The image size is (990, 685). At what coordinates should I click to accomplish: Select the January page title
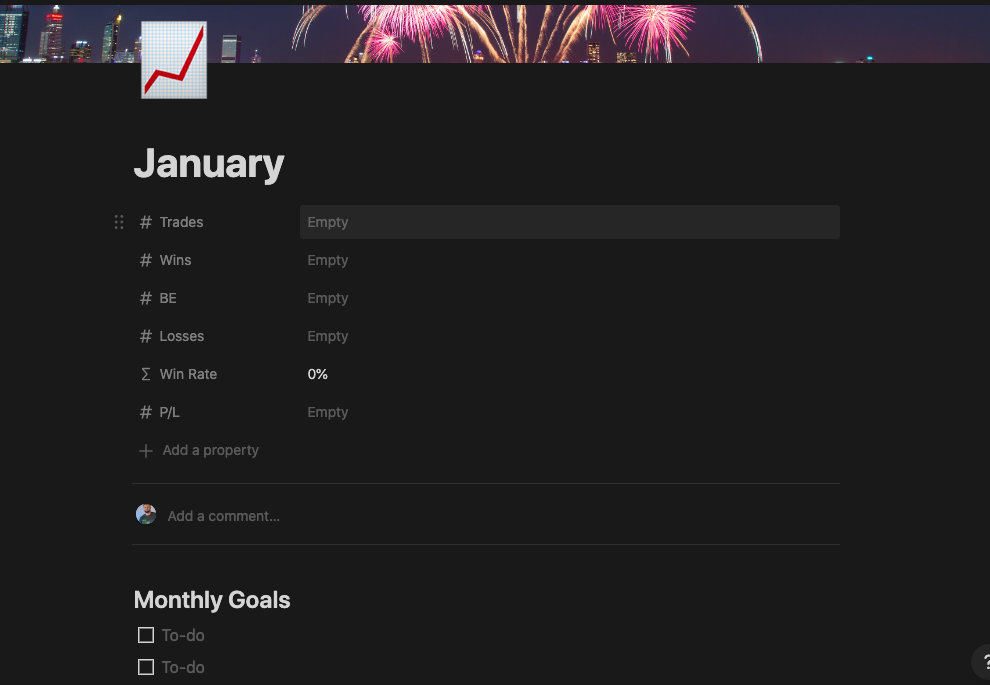click(x=209, y=163)
